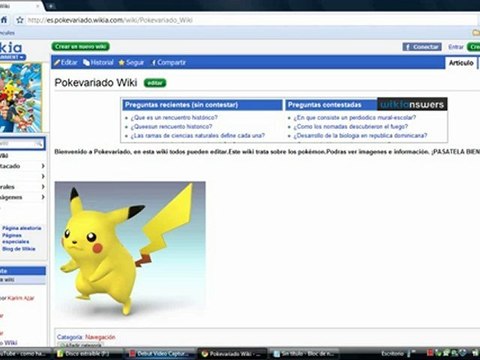Click the Facebook 'Conectar' button
480x360 pixels.
click(x=422, y=47)
